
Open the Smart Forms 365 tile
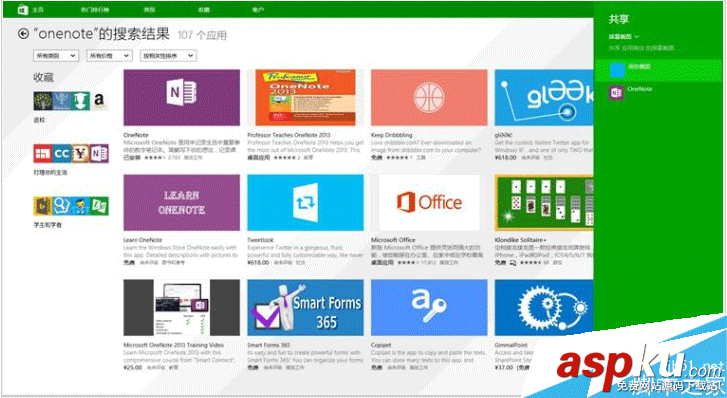pyautogui.click(x=306, y=308)
